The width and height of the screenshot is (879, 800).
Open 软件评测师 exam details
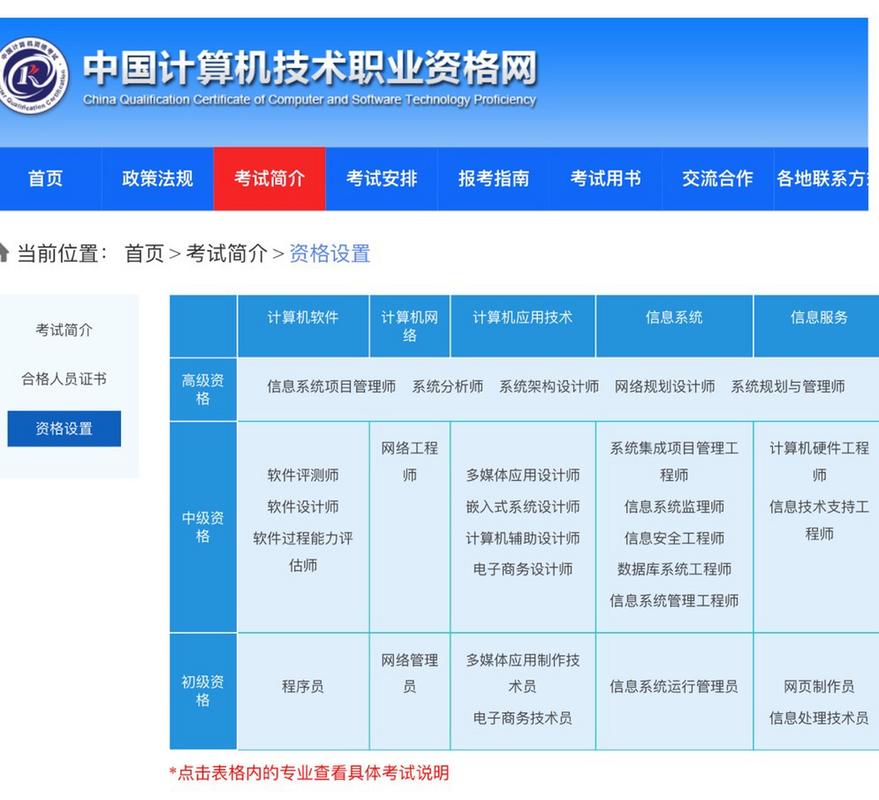click(x=303, y=475)
